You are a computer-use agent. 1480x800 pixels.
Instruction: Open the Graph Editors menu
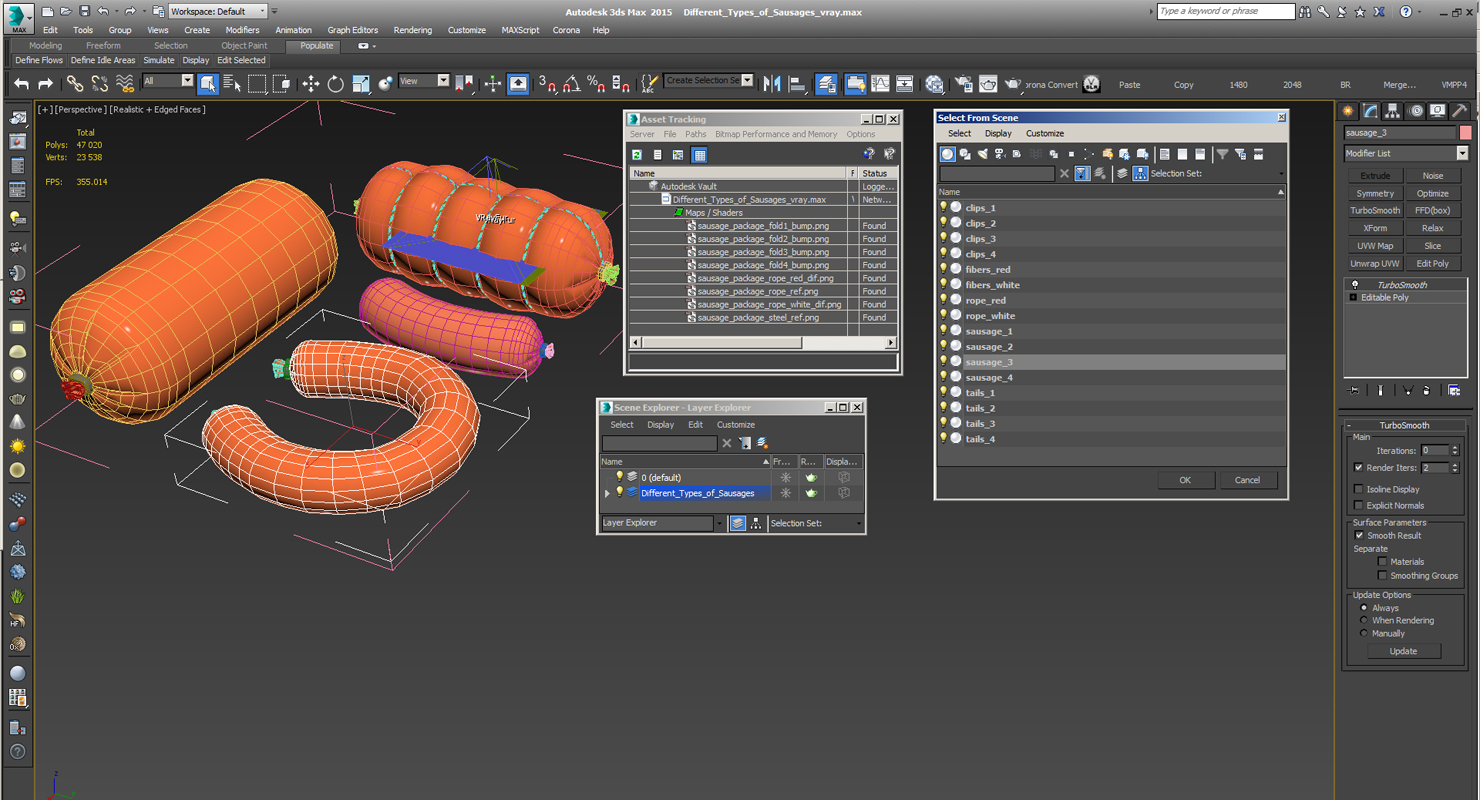[x=353, y=30]
